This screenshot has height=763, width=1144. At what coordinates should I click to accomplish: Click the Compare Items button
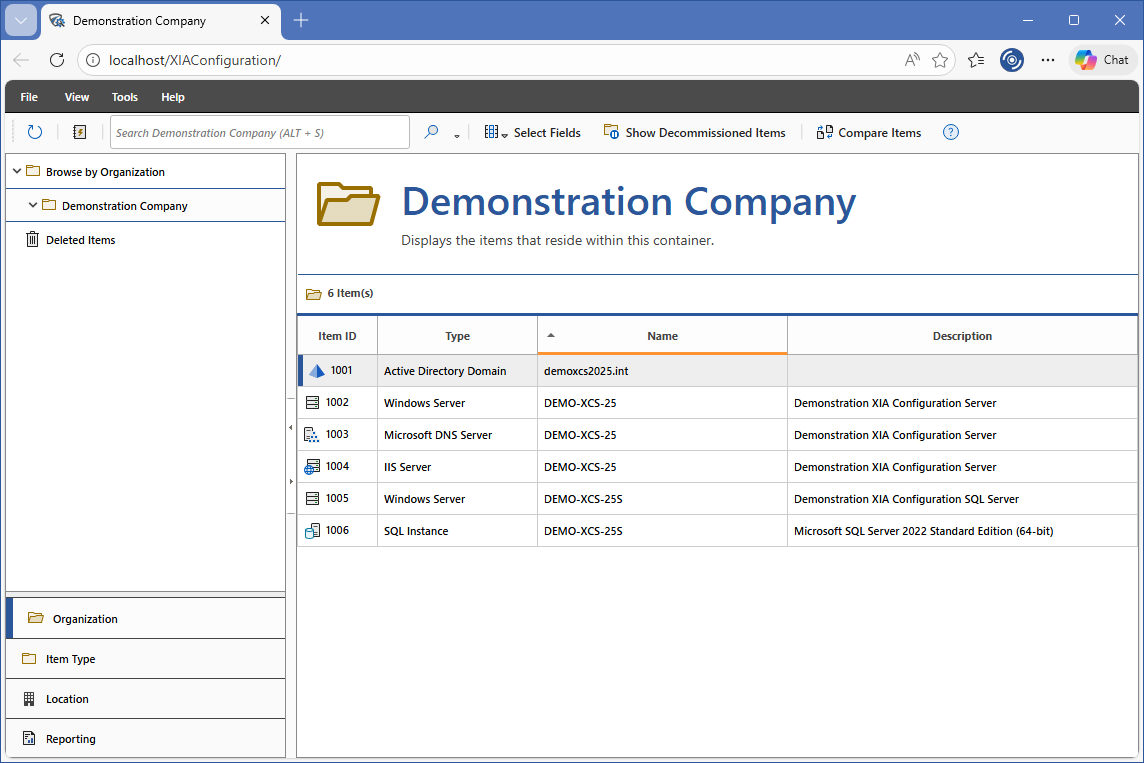click(869, 132)
